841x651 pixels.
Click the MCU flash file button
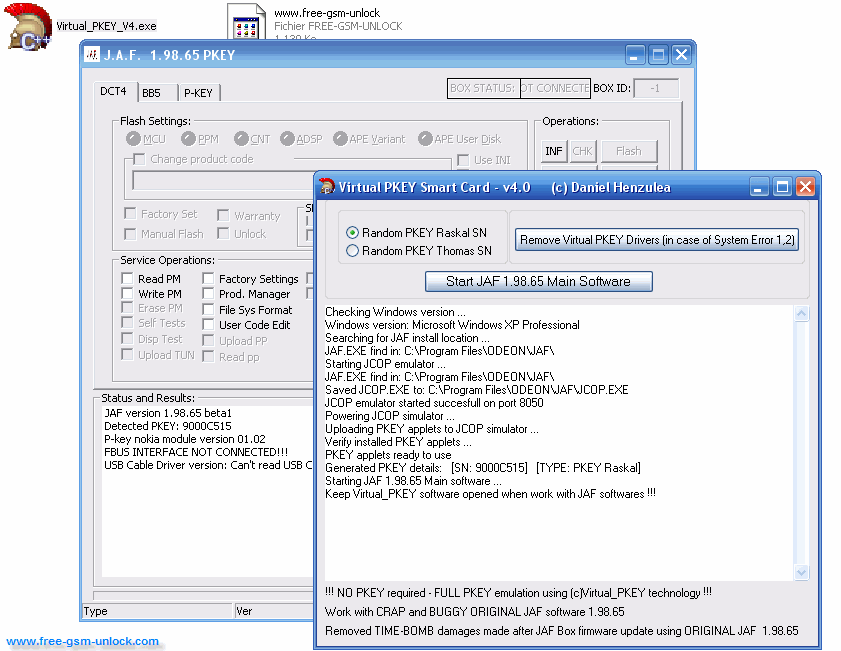[x=134, y=139]
